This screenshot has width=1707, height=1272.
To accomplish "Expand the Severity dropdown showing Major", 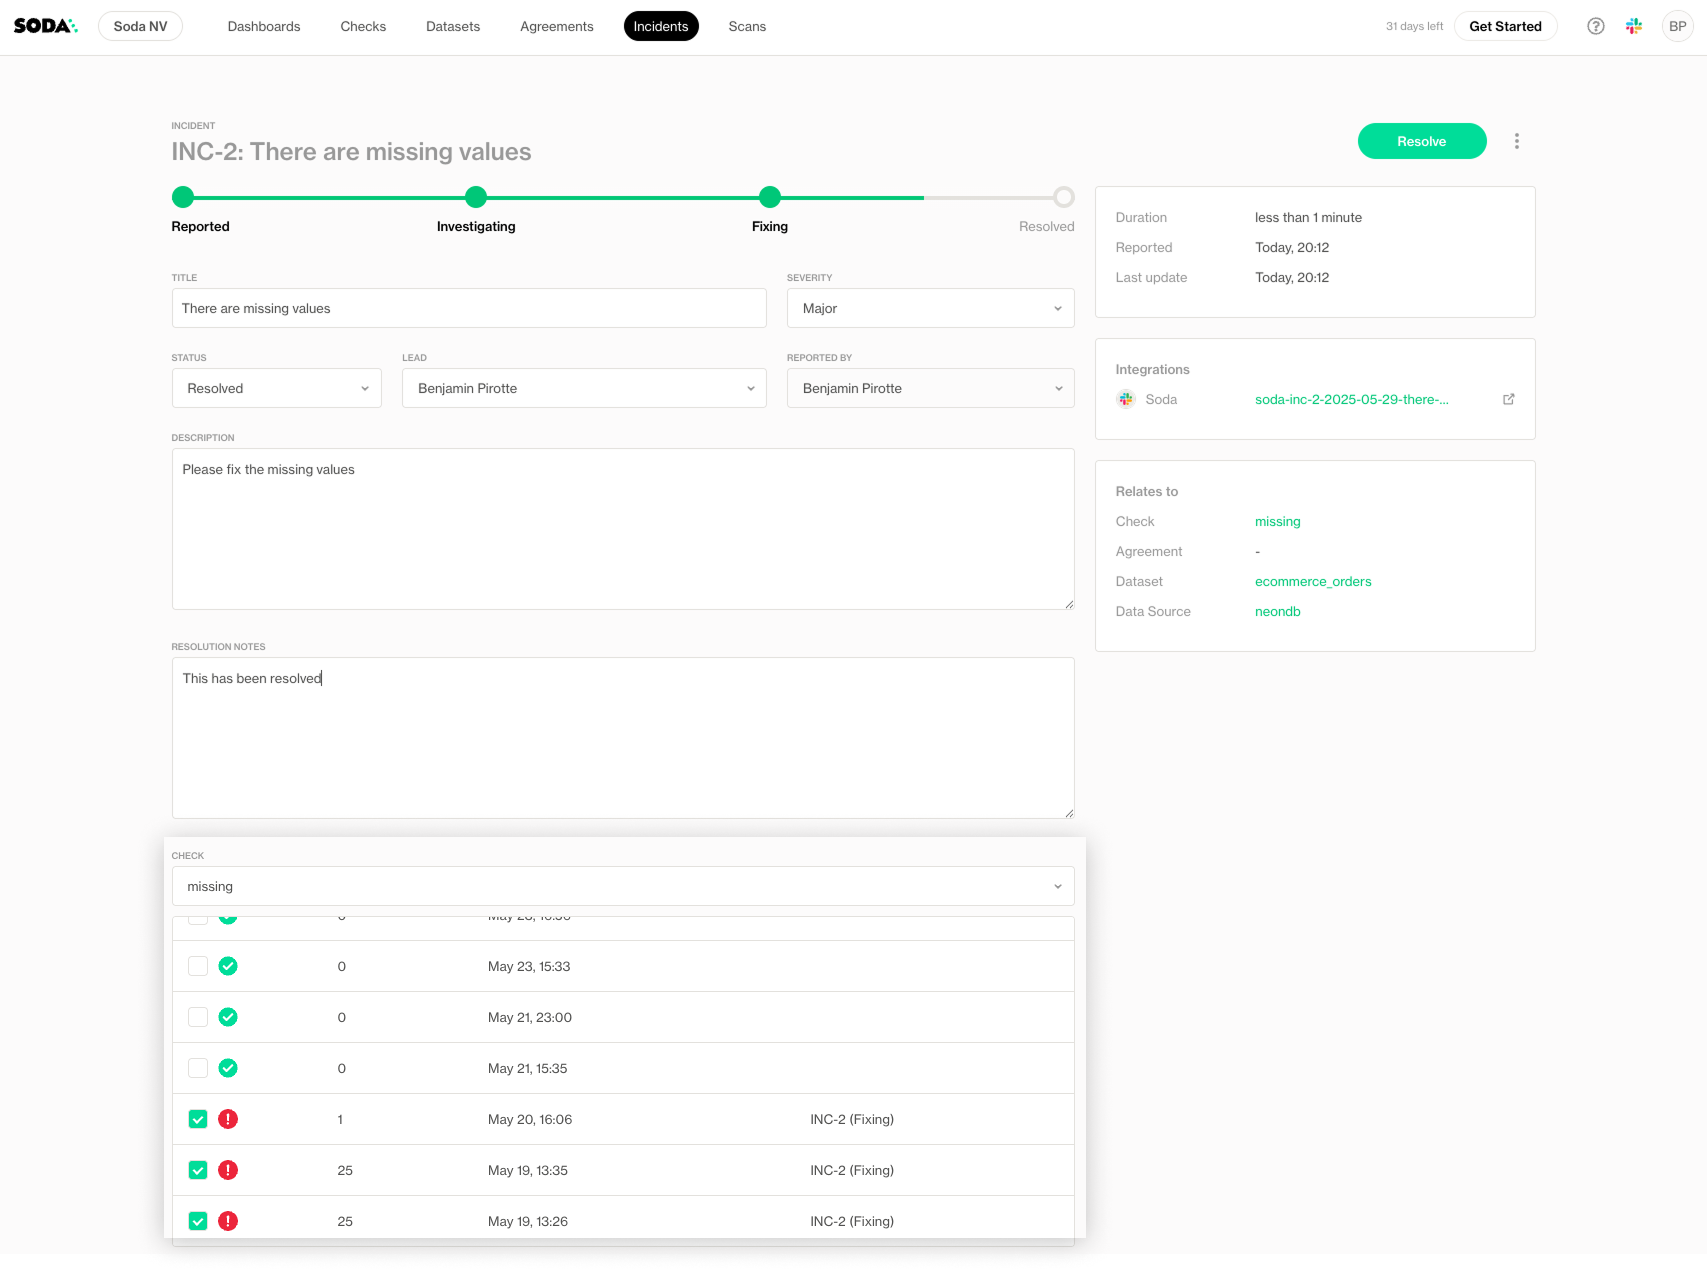I will coord(930,308).
